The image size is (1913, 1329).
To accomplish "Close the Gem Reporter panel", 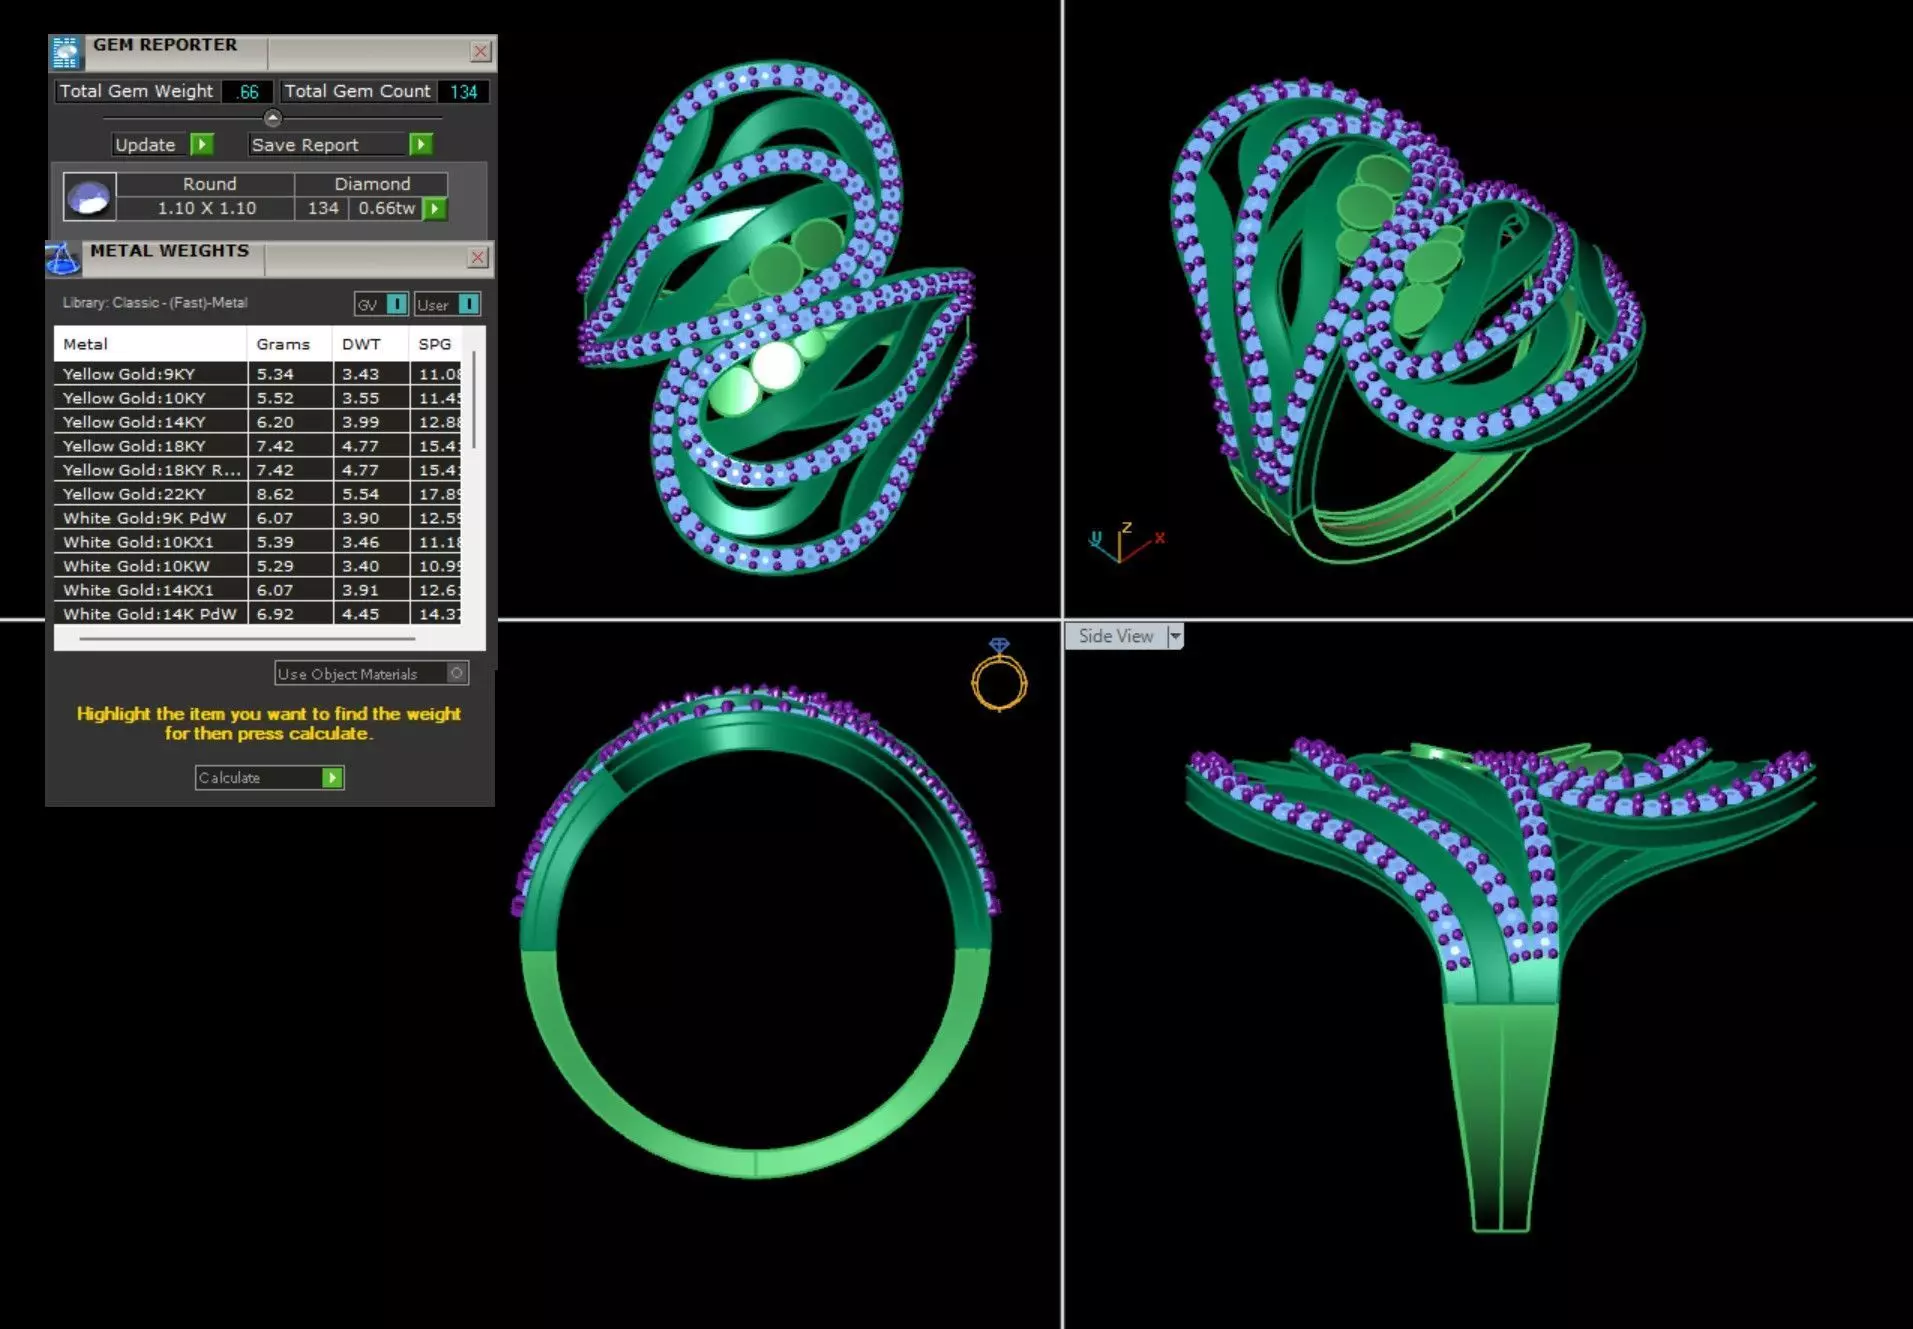I will click(481, 51).
